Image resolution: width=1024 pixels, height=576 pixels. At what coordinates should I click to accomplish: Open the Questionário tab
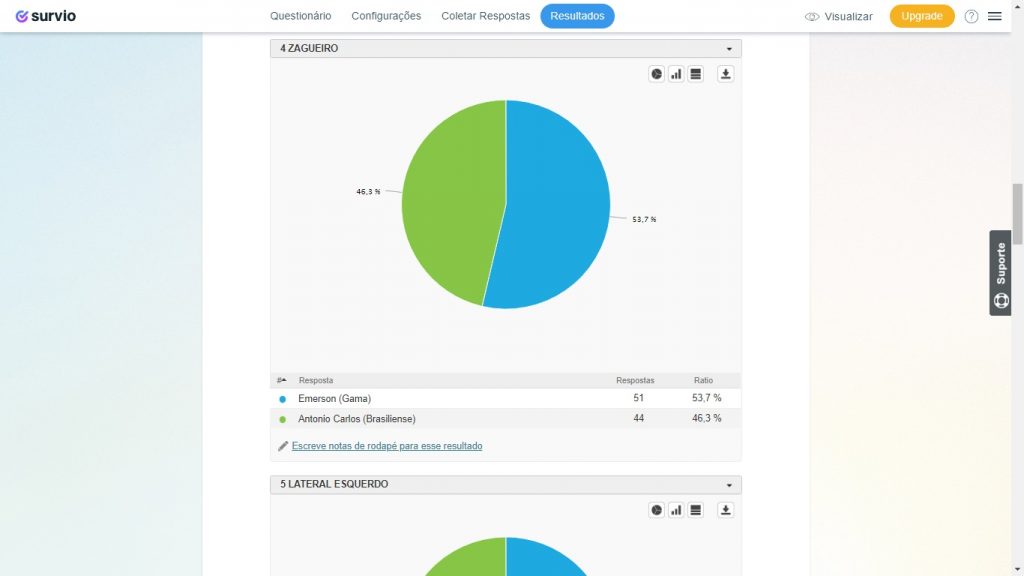coord(300,16)
